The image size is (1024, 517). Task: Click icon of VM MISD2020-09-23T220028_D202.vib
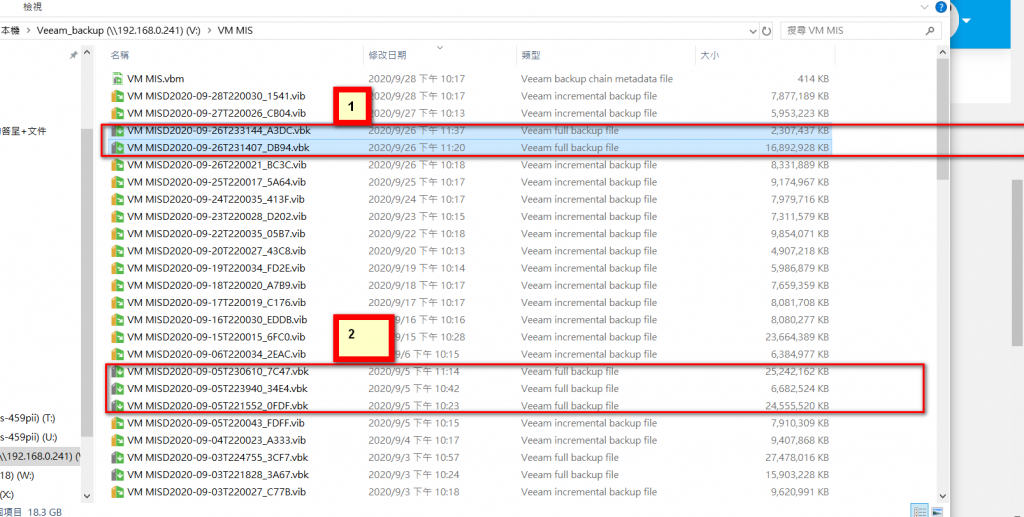click(118, 216)
